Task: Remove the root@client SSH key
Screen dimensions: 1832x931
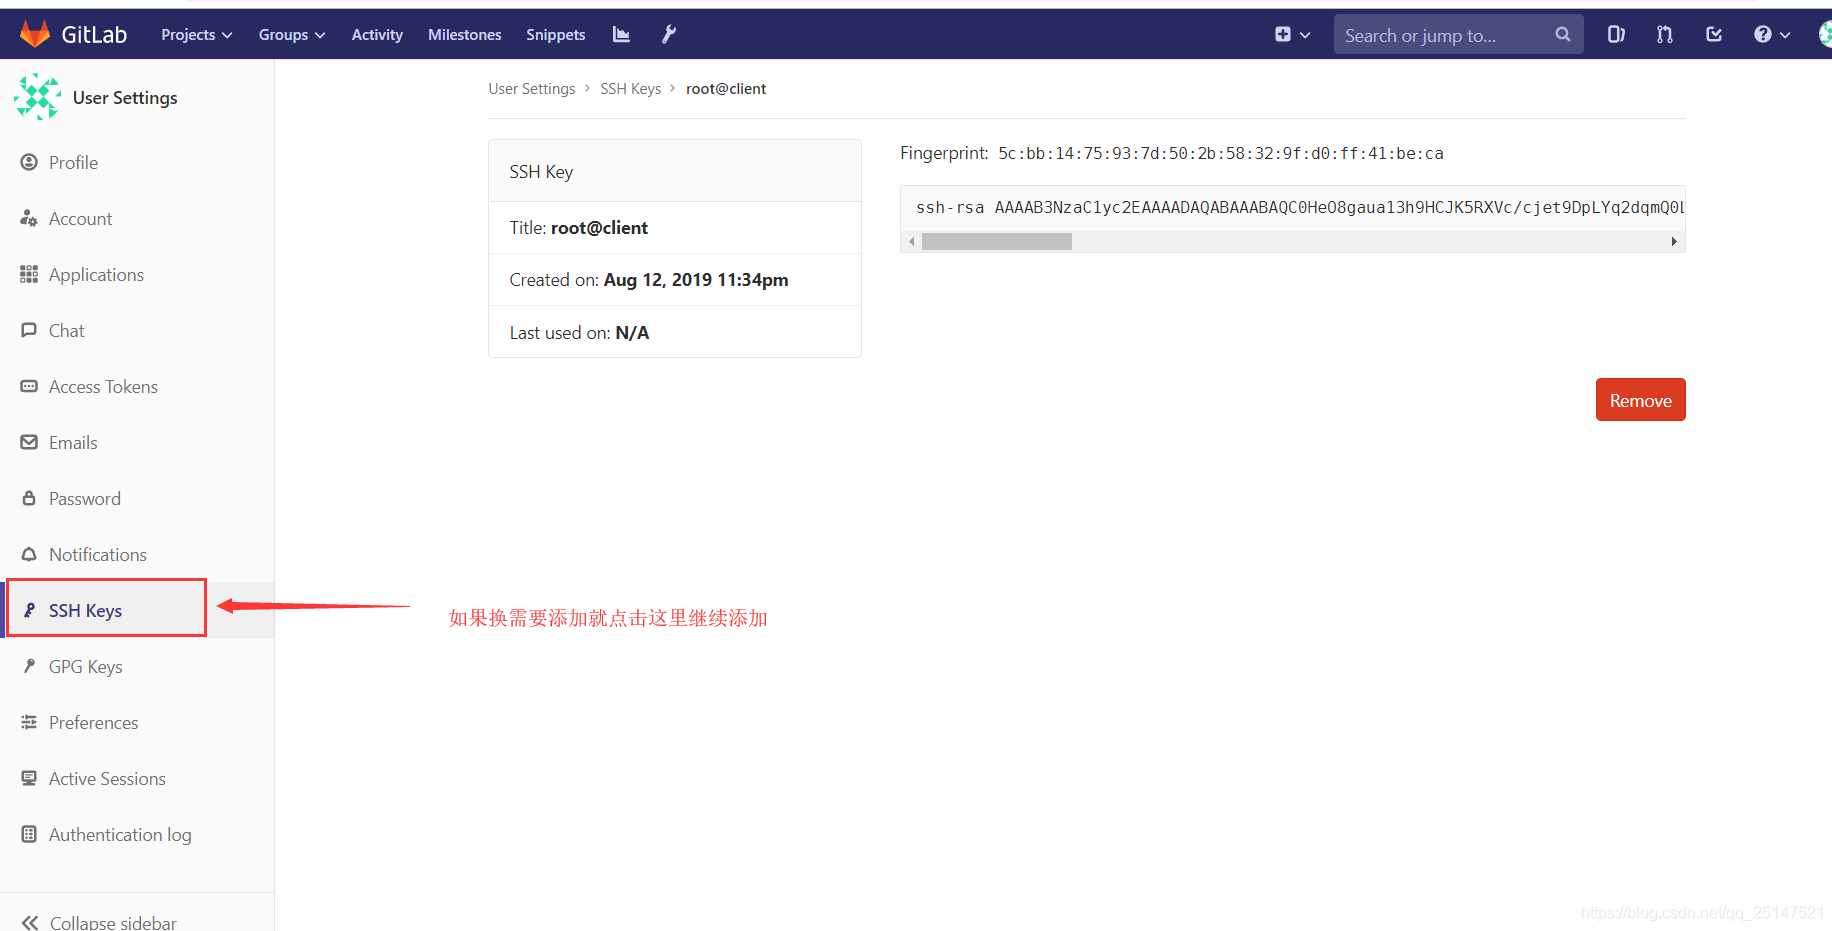Action: coord(1640,400)
